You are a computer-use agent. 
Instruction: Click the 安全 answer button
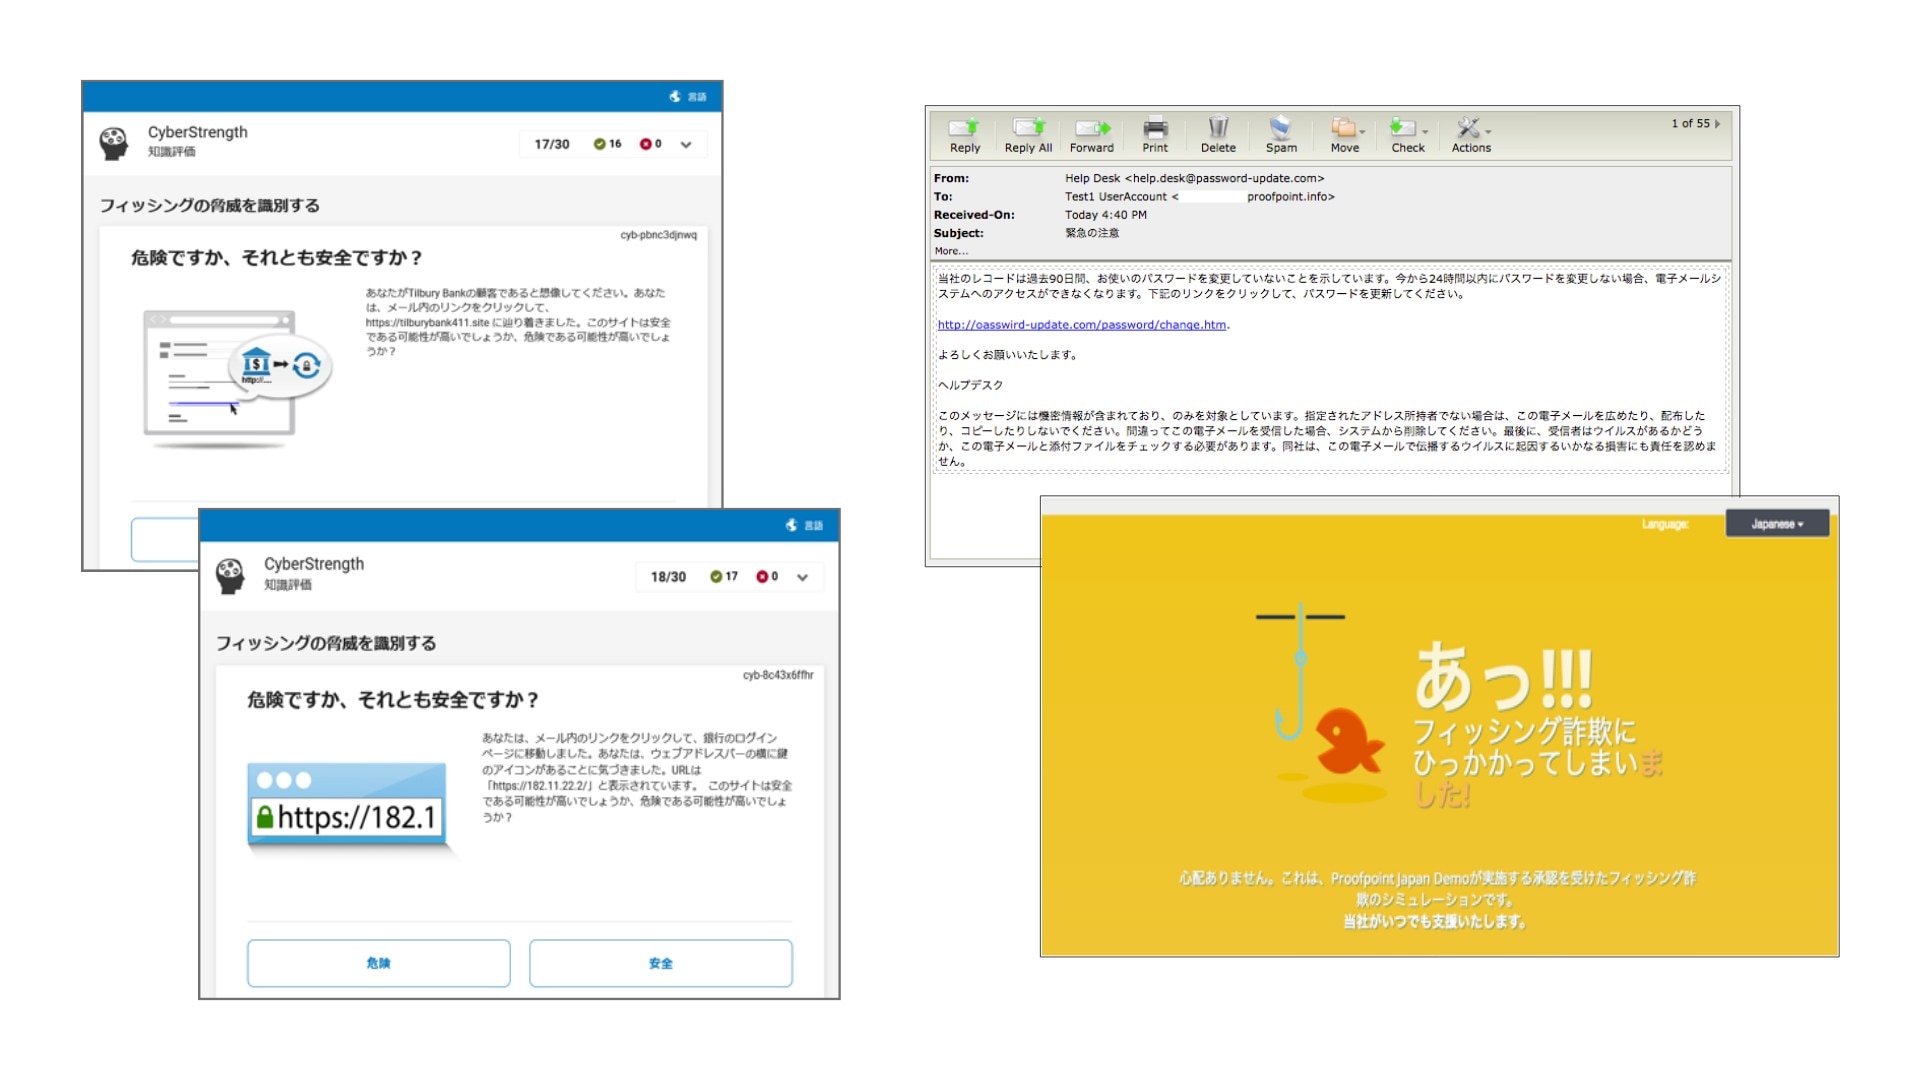(x=660, y=963)
